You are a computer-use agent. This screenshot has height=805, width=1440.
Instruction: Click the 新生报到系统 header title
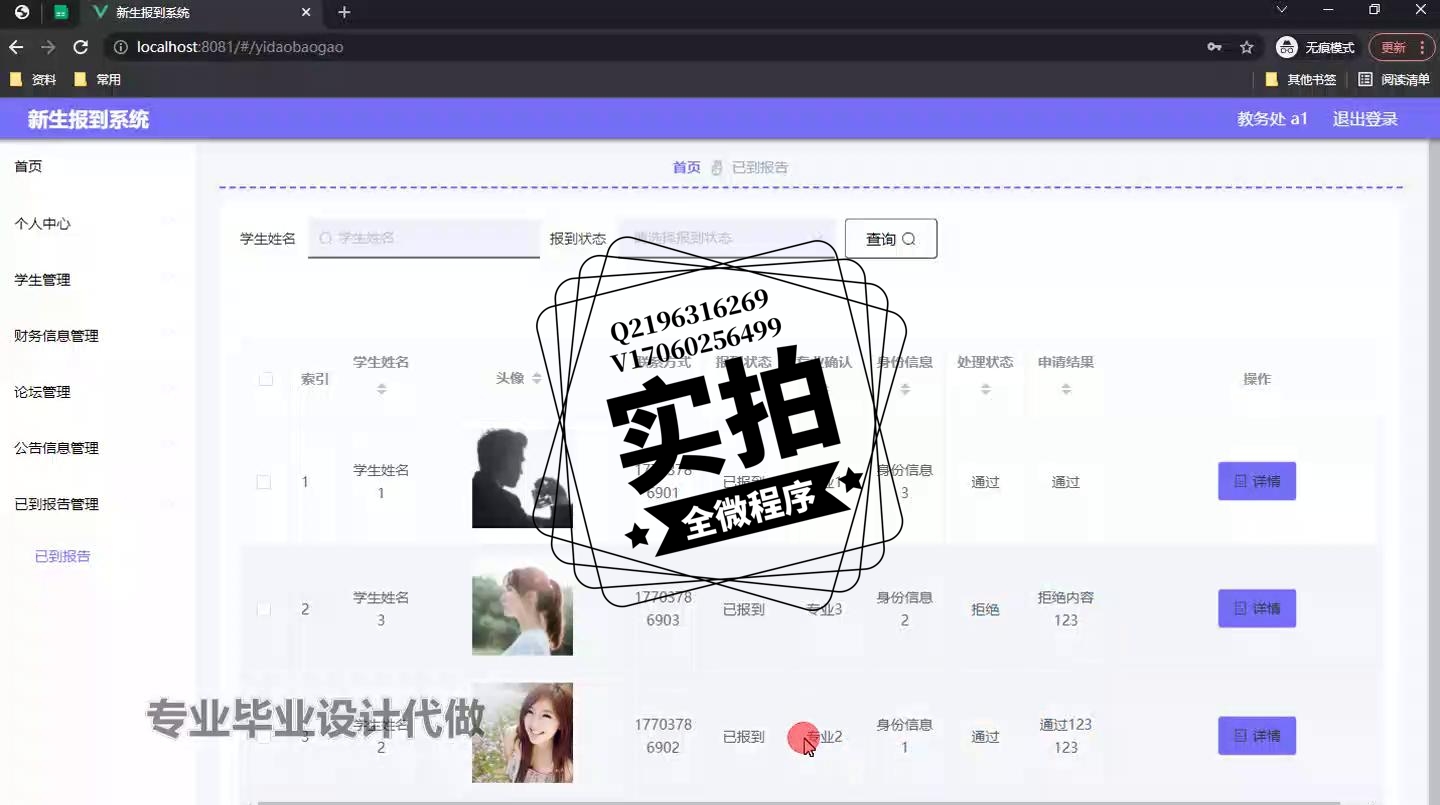tap(88, 120)
